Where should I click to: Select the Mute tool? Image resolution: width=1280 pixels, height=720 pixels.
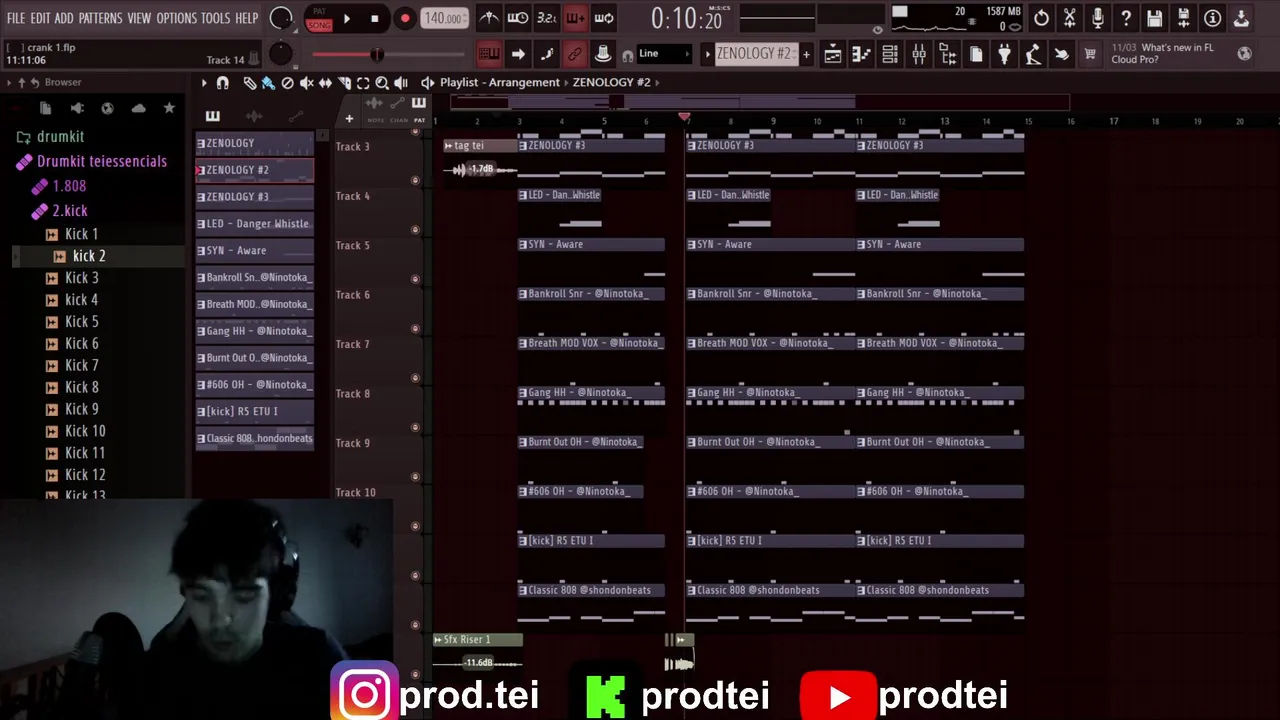click(307, 83)
